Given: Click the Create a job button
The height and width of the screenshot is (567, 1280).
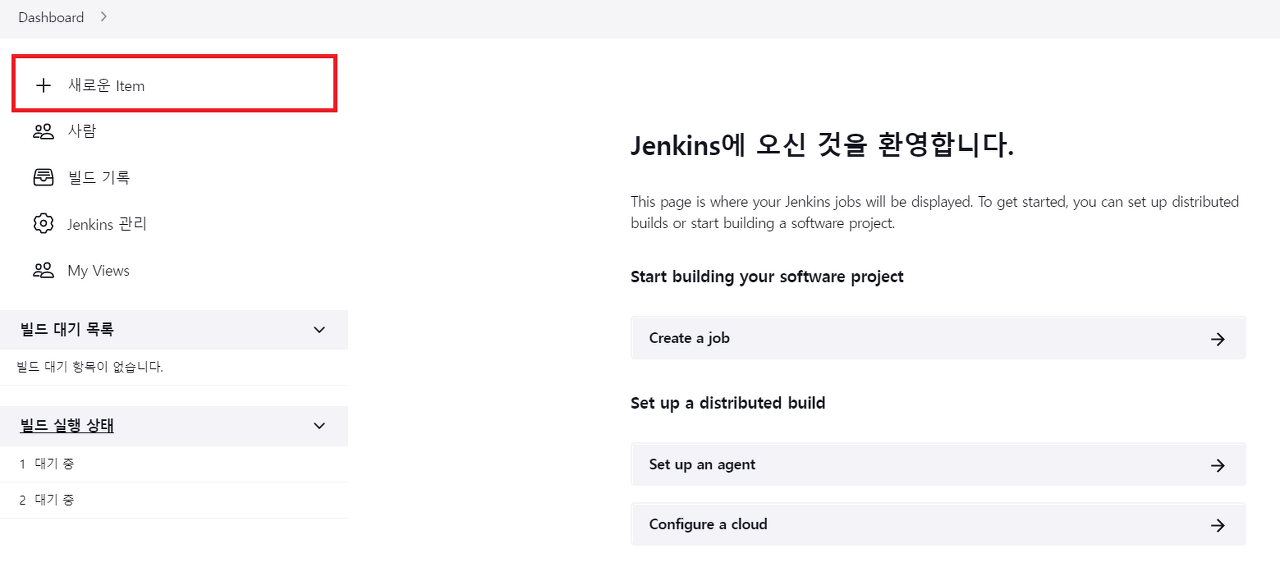Looking at the screenshot, I should click(938, 338).
